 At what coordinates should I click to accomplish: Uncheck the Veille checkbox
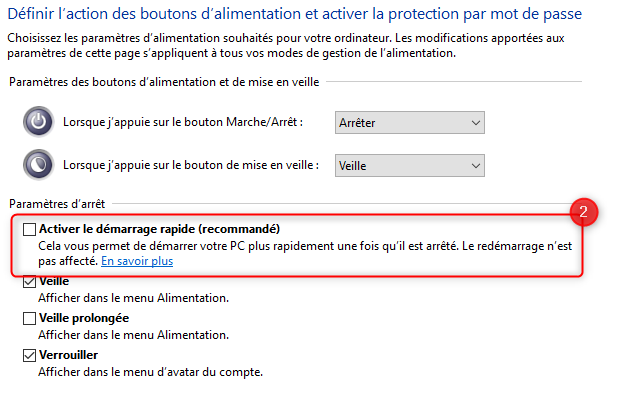(x=29, y=281)
